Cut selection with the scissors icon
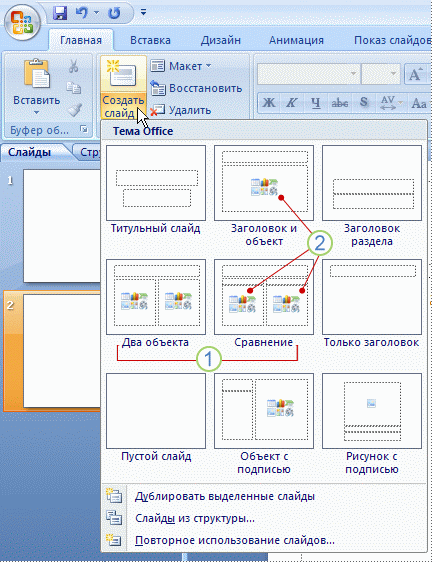The image size is (432, 562). click(74, 66)
